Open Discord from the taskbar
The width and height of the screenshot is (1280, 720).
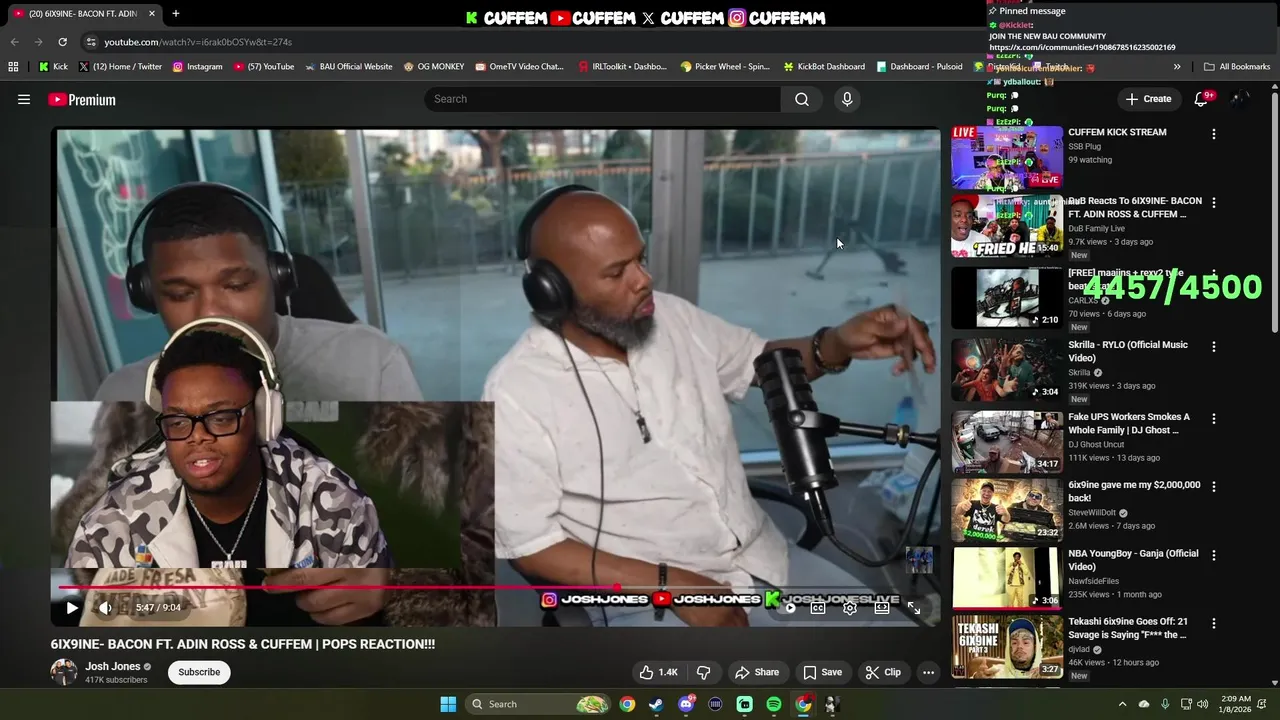(686, 704)
